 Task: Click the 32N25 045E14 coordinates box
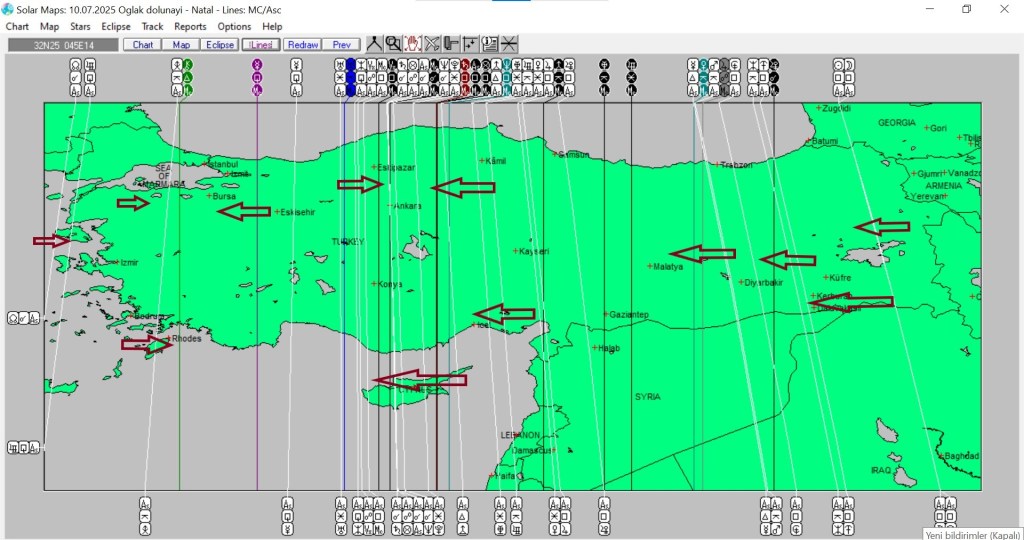tap(62, 44)
